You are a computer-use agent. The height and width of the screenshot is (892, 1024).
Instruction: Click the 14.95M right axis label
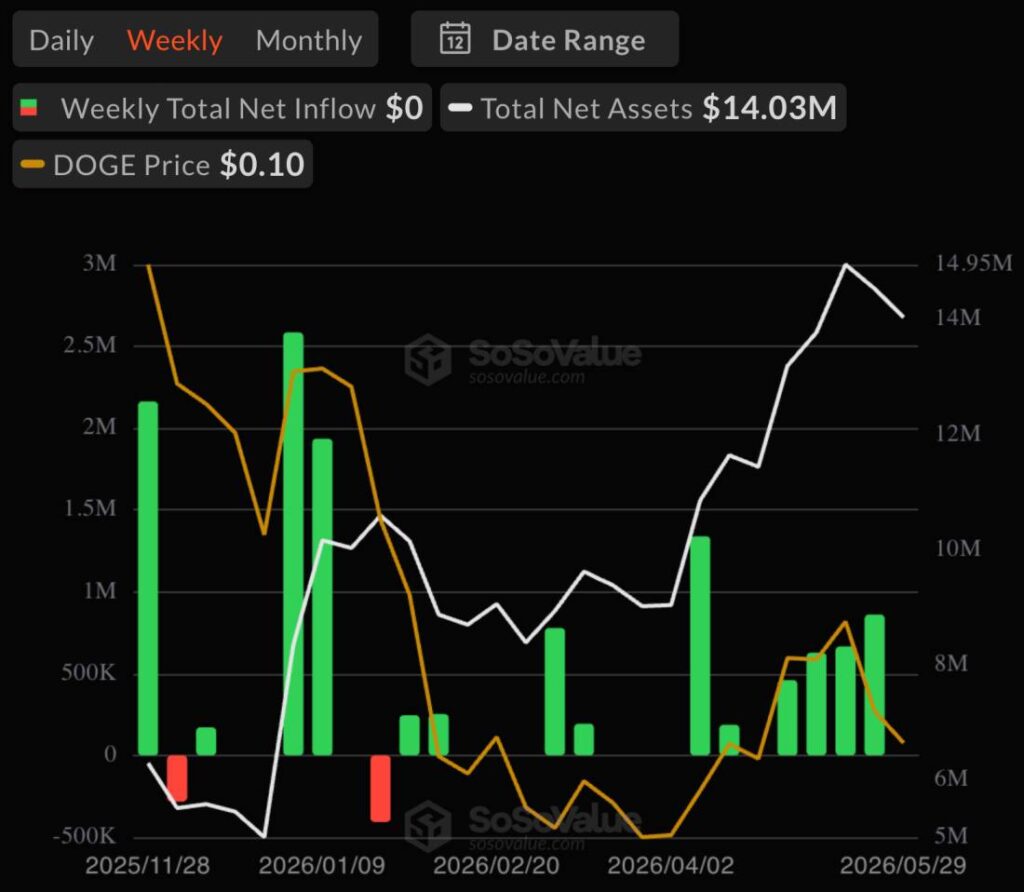974,263
